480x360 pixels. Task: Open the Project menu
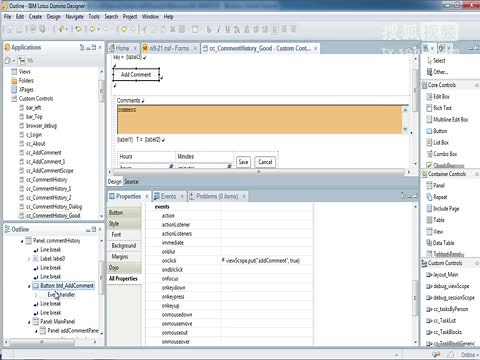[x=130, y=16]
